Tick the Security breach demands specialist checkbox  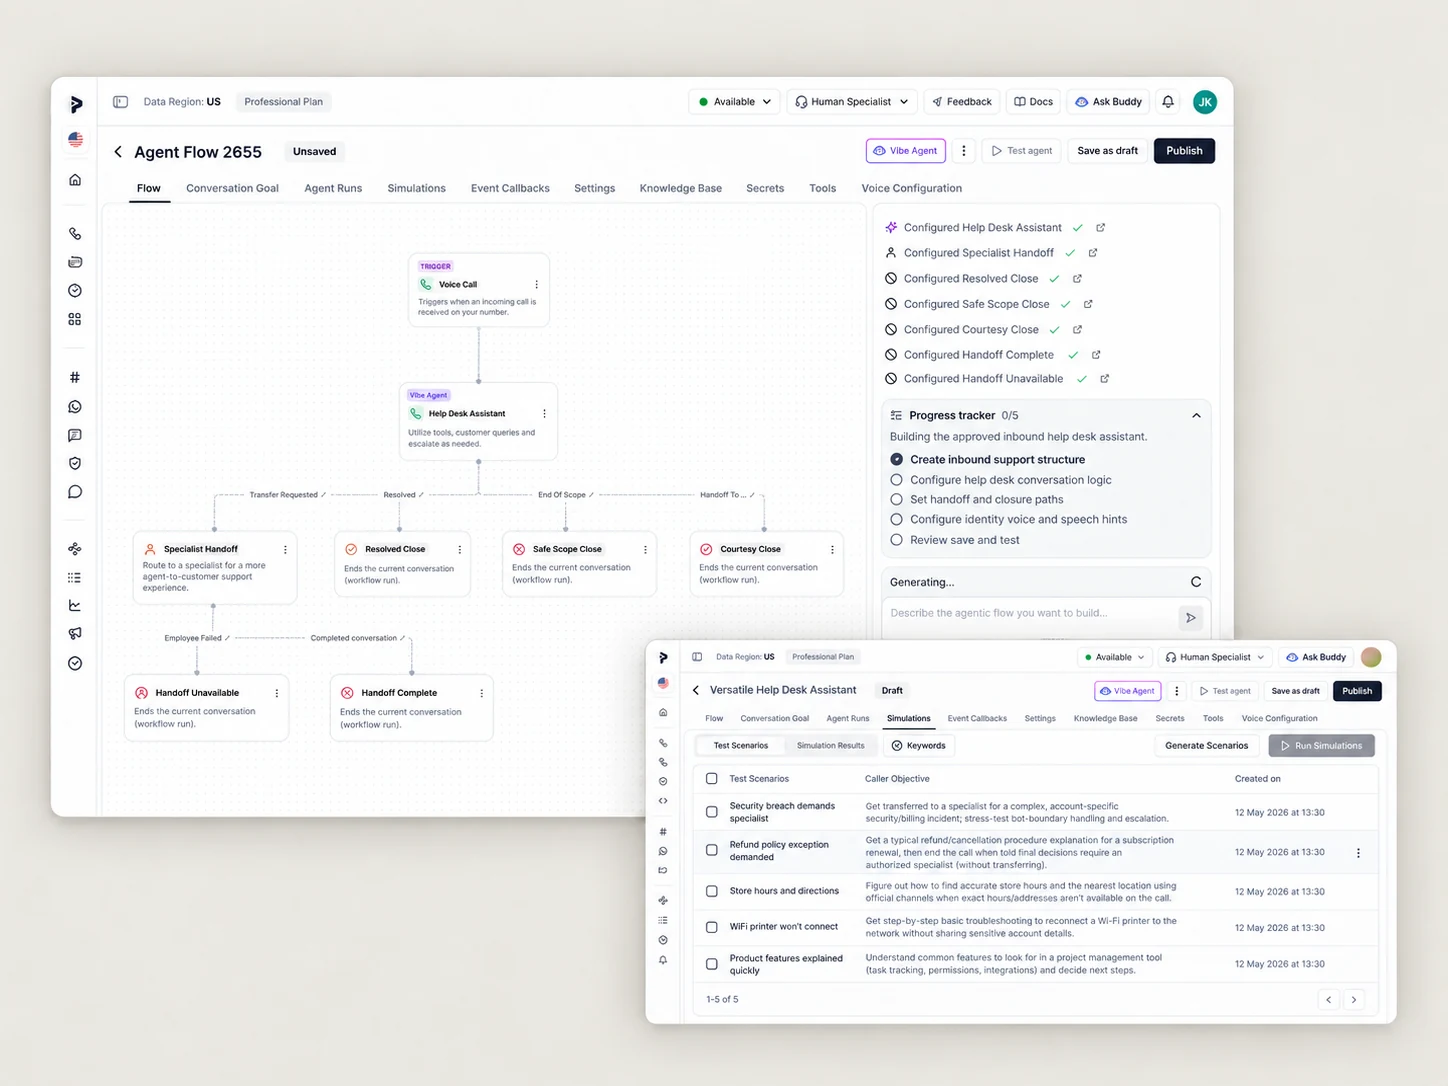[712, 812]
